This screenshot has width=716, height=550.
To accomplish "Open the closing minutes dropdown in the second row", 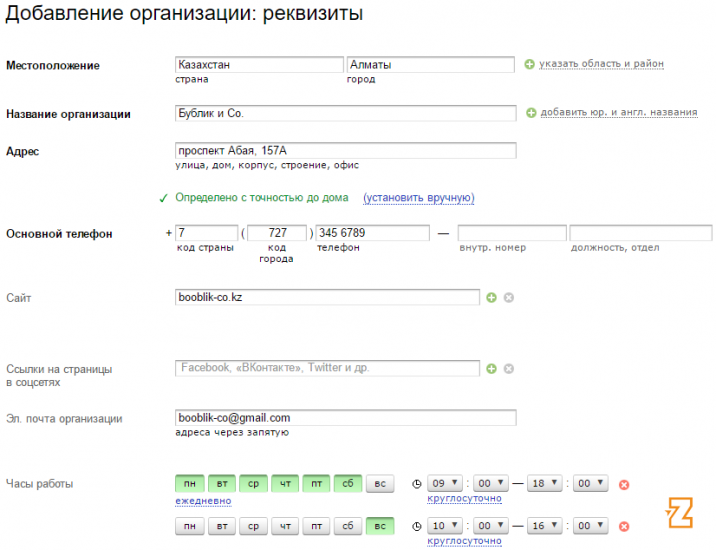I will pos(590,526).
